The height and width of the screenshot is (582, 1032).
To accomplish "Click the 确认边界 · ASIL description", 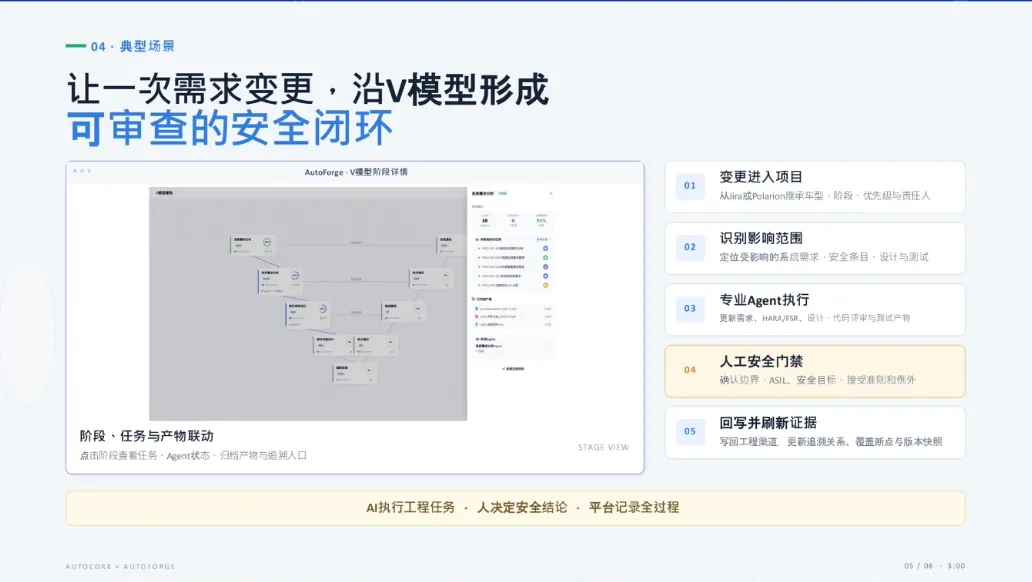I will pyautogui.click(x=817, y=380).
